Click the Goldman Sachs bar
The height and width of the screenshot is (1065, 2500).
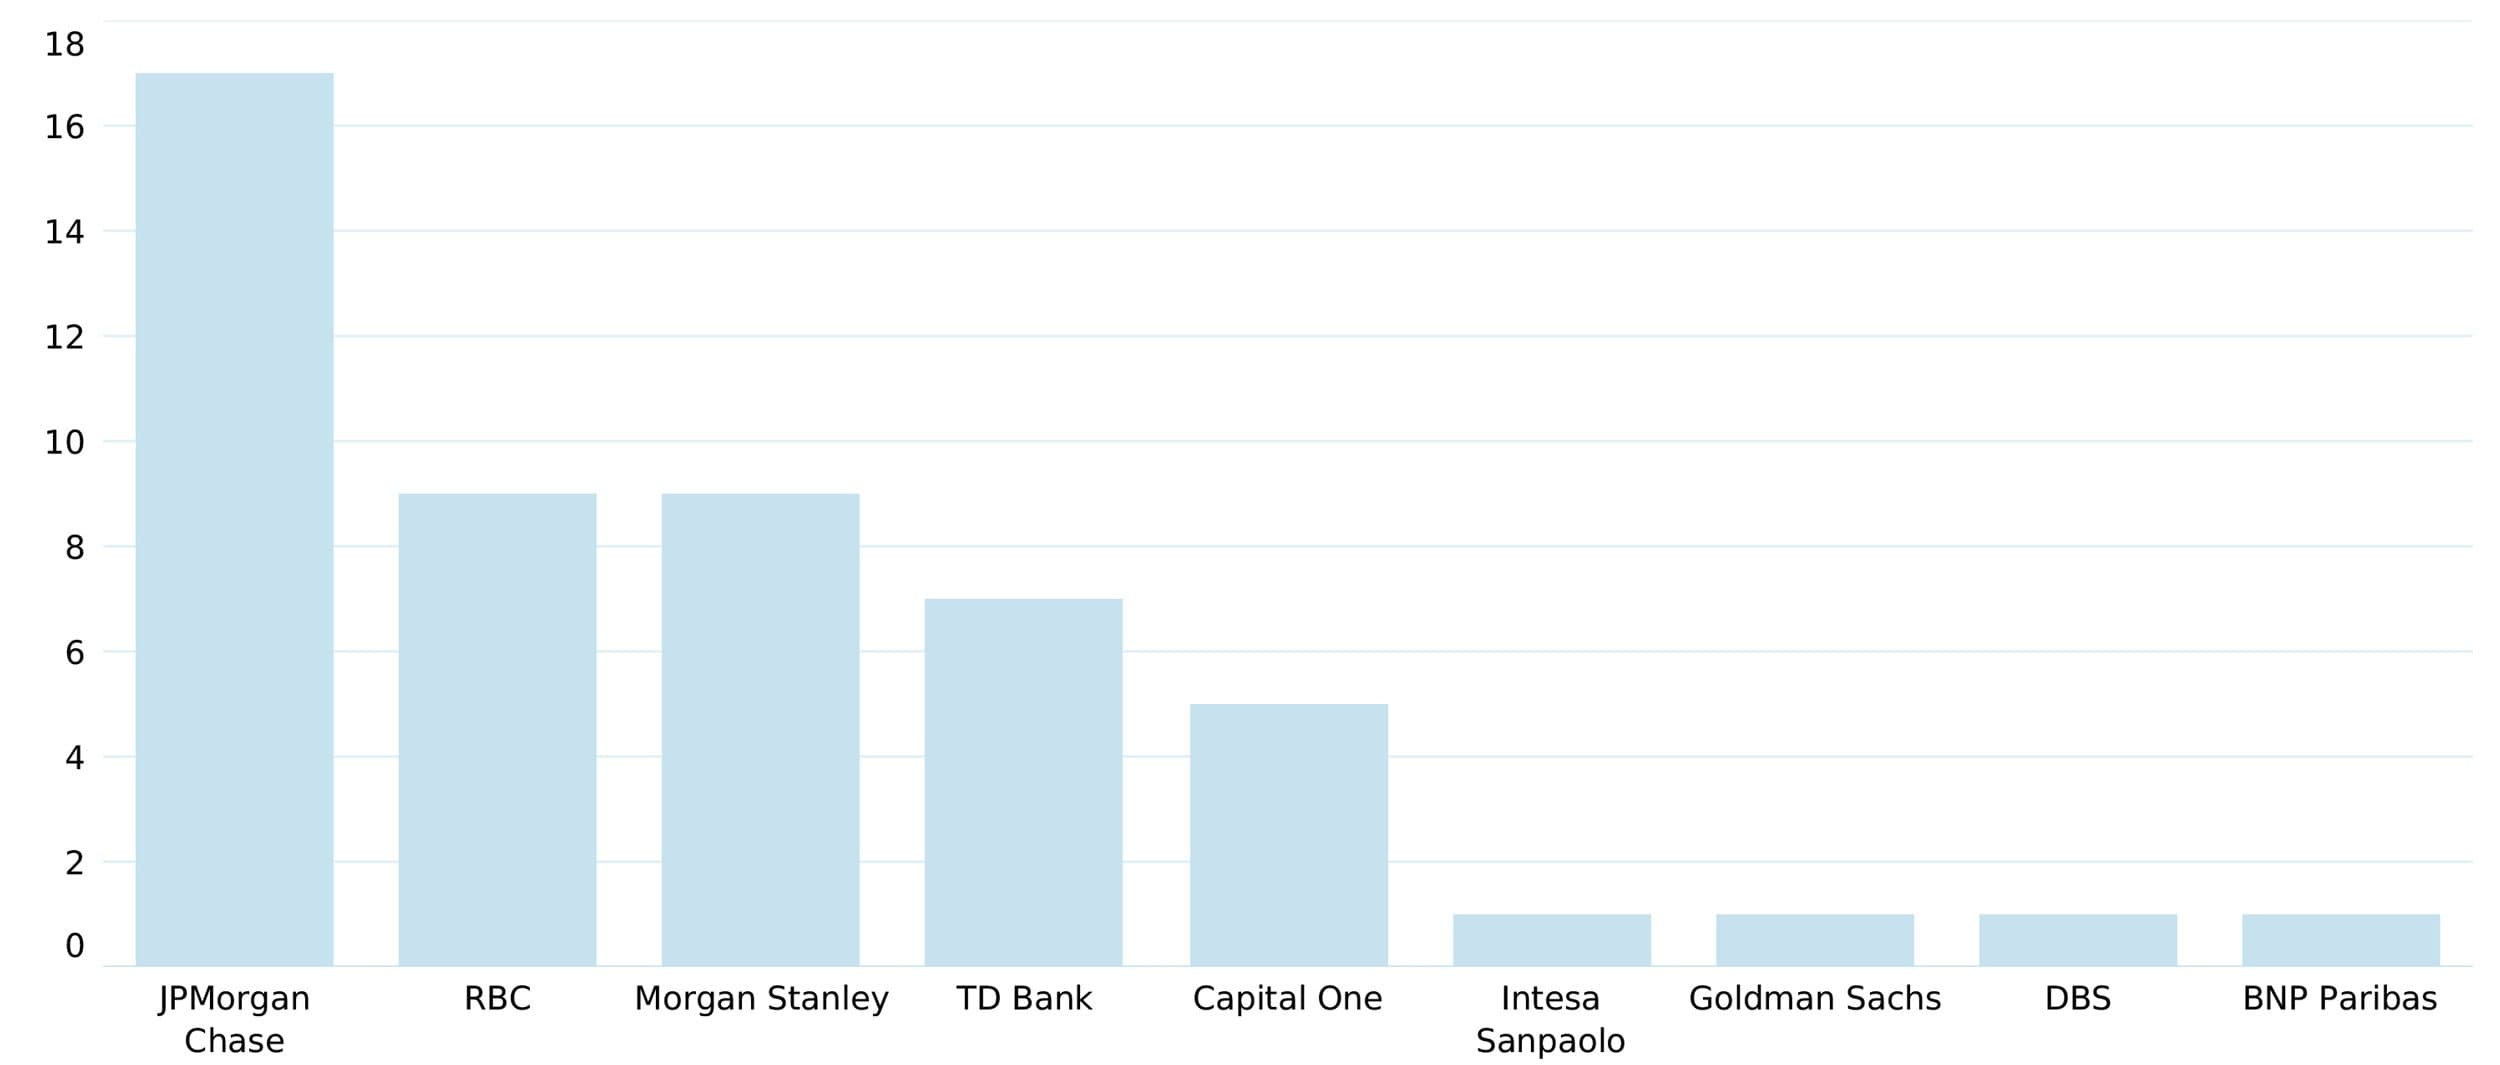[1814, 939]
